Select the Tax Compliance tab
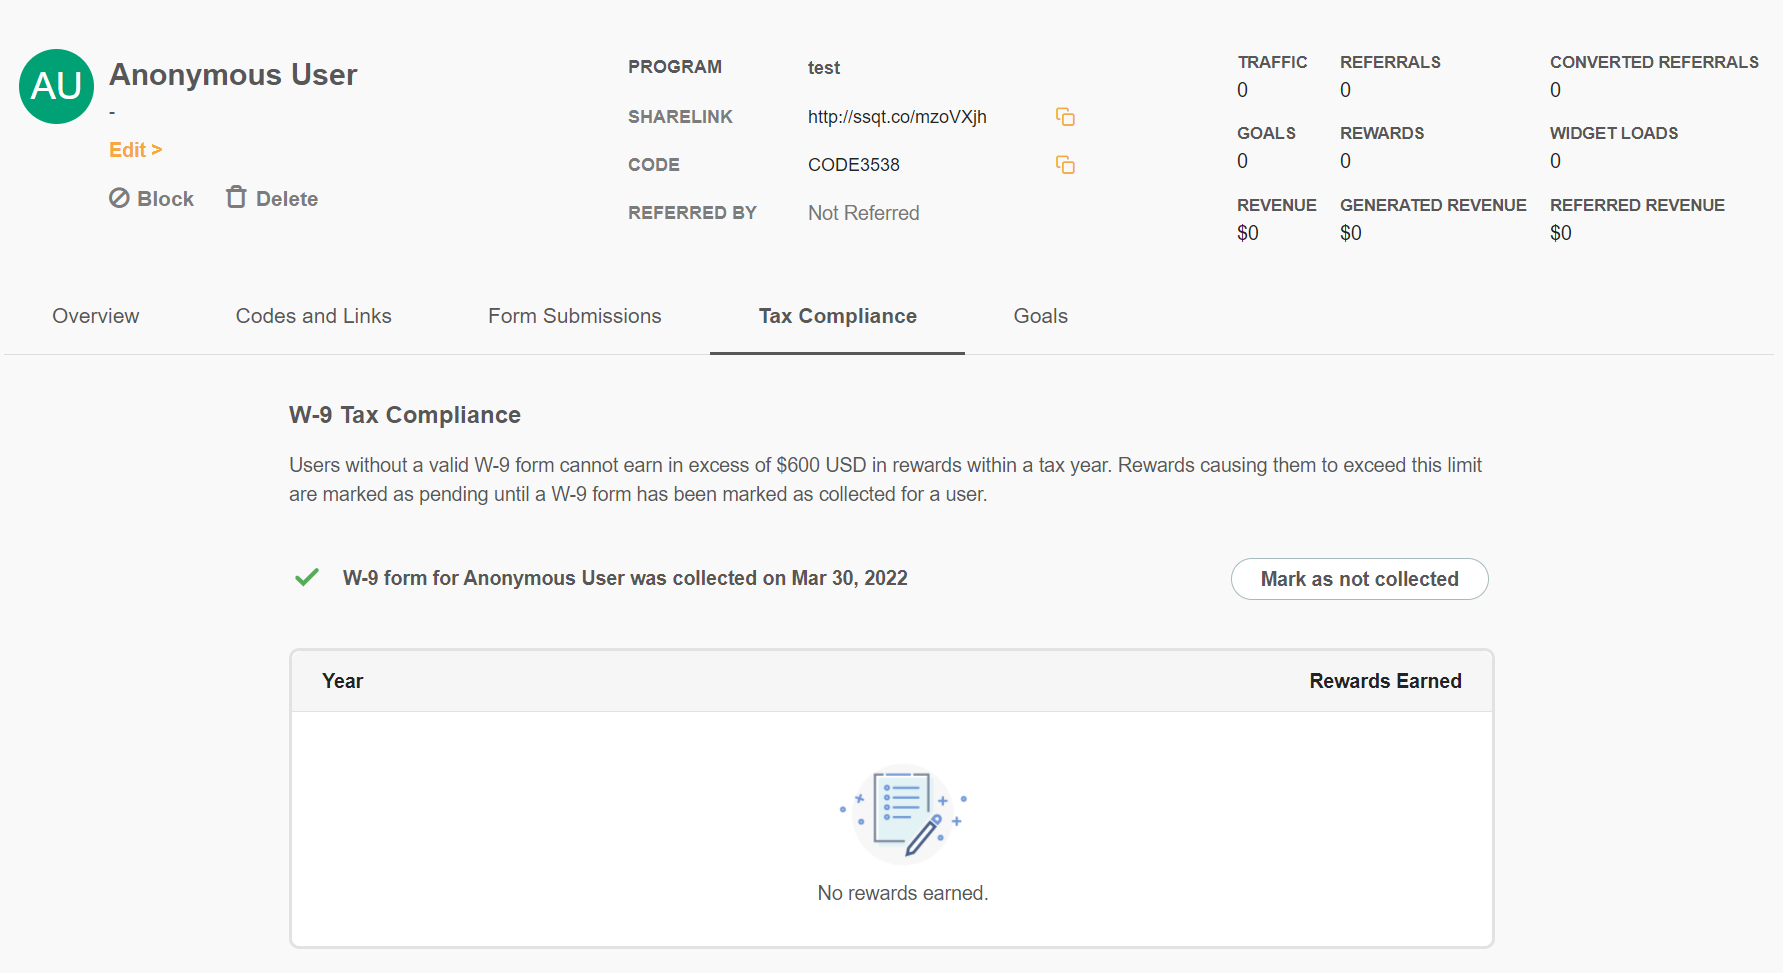1783x973 pixels. point(837,316)
